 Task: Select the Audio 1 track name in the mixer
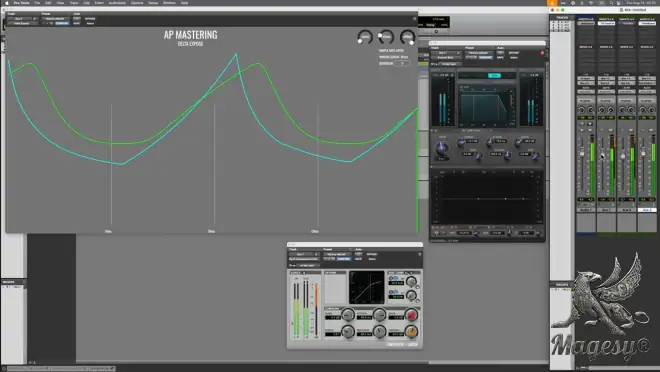click(x=586, y=209)
